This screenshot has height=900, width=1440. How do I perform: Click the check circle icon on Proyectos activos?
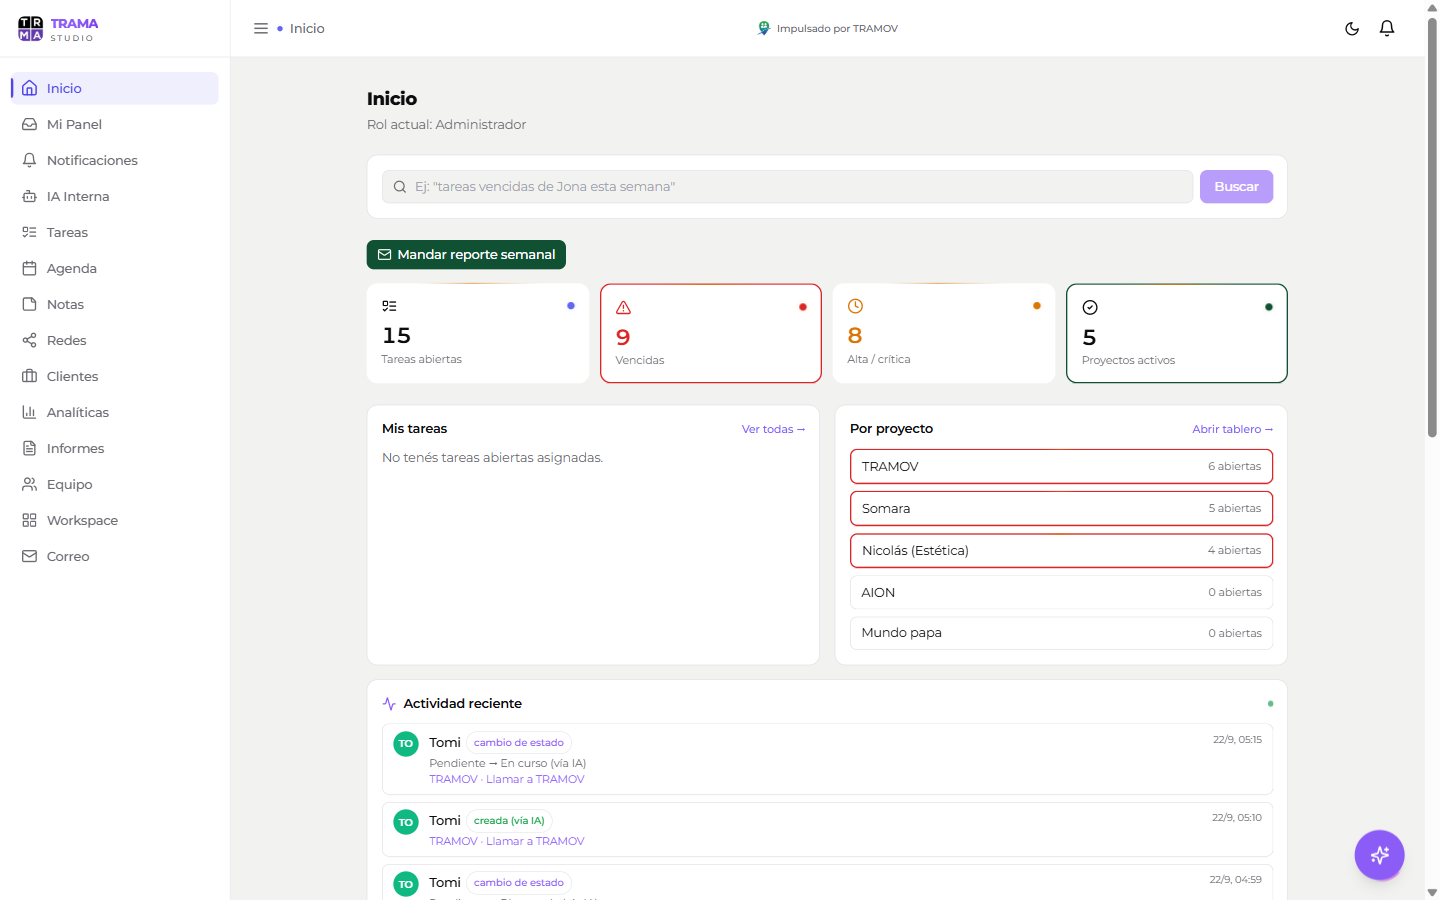pyautogui.click(x=1090, y=307)
